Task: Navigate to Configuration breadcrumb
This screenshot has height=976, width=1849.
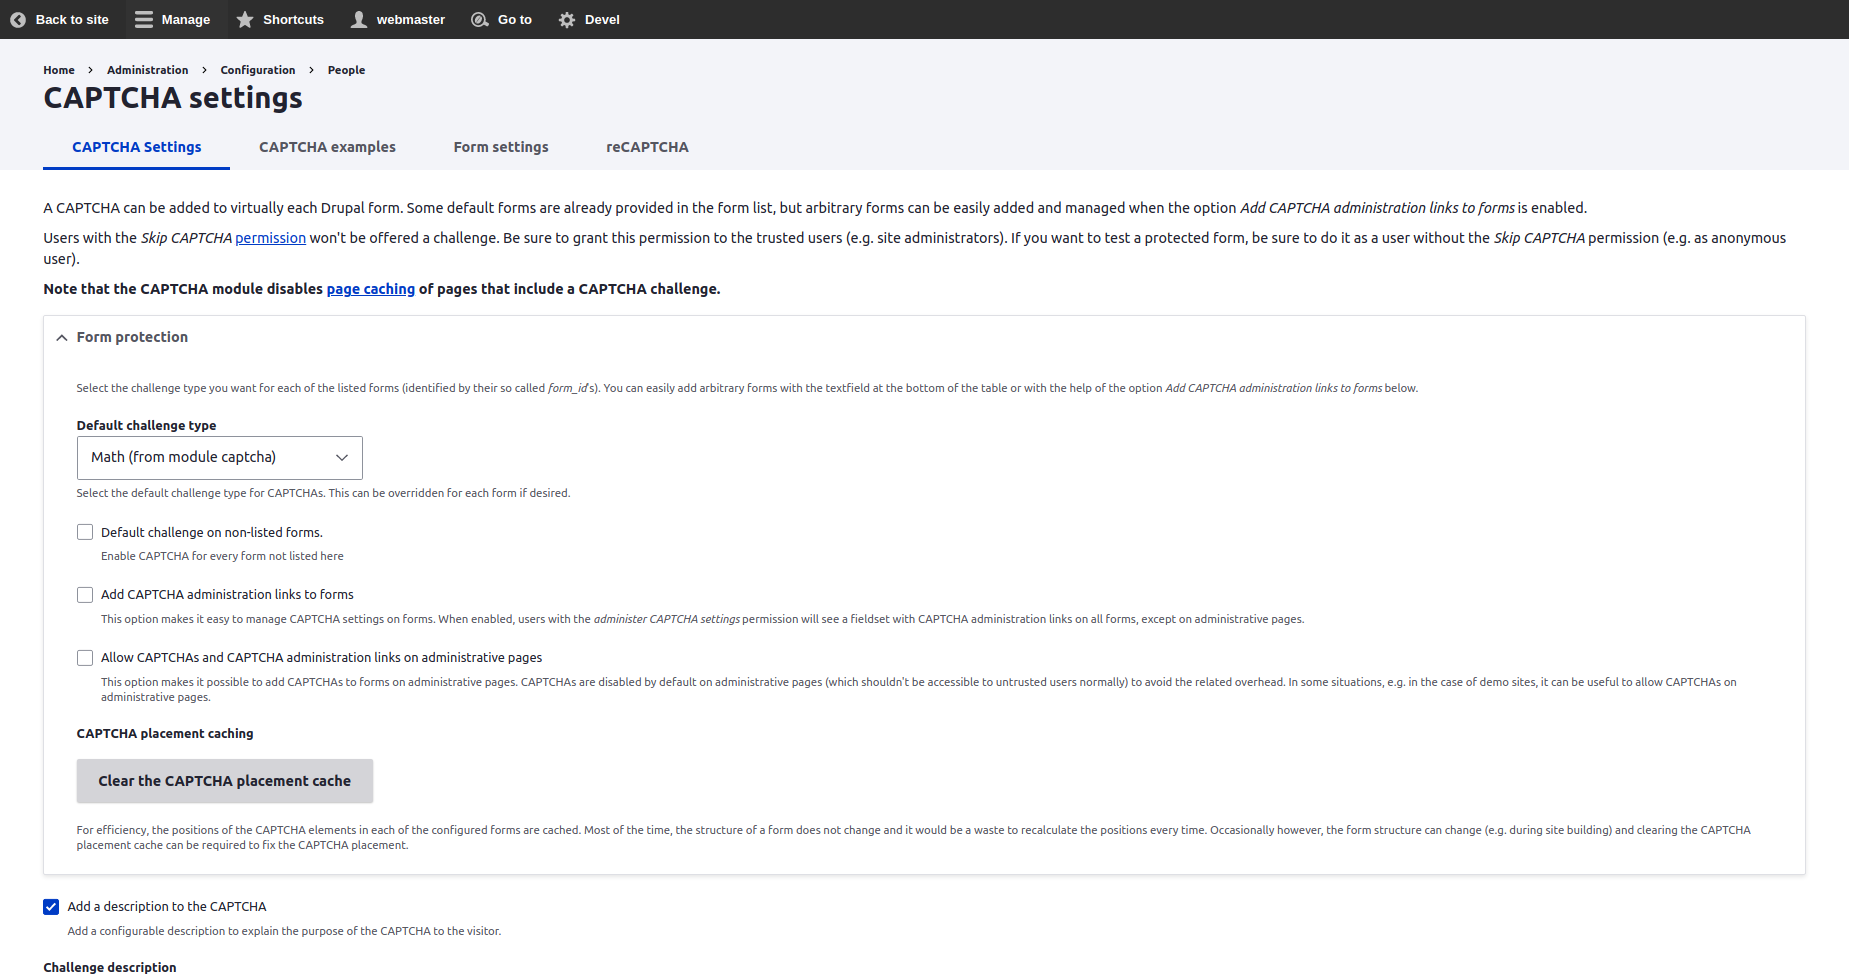Action: [x=257, y=70]
